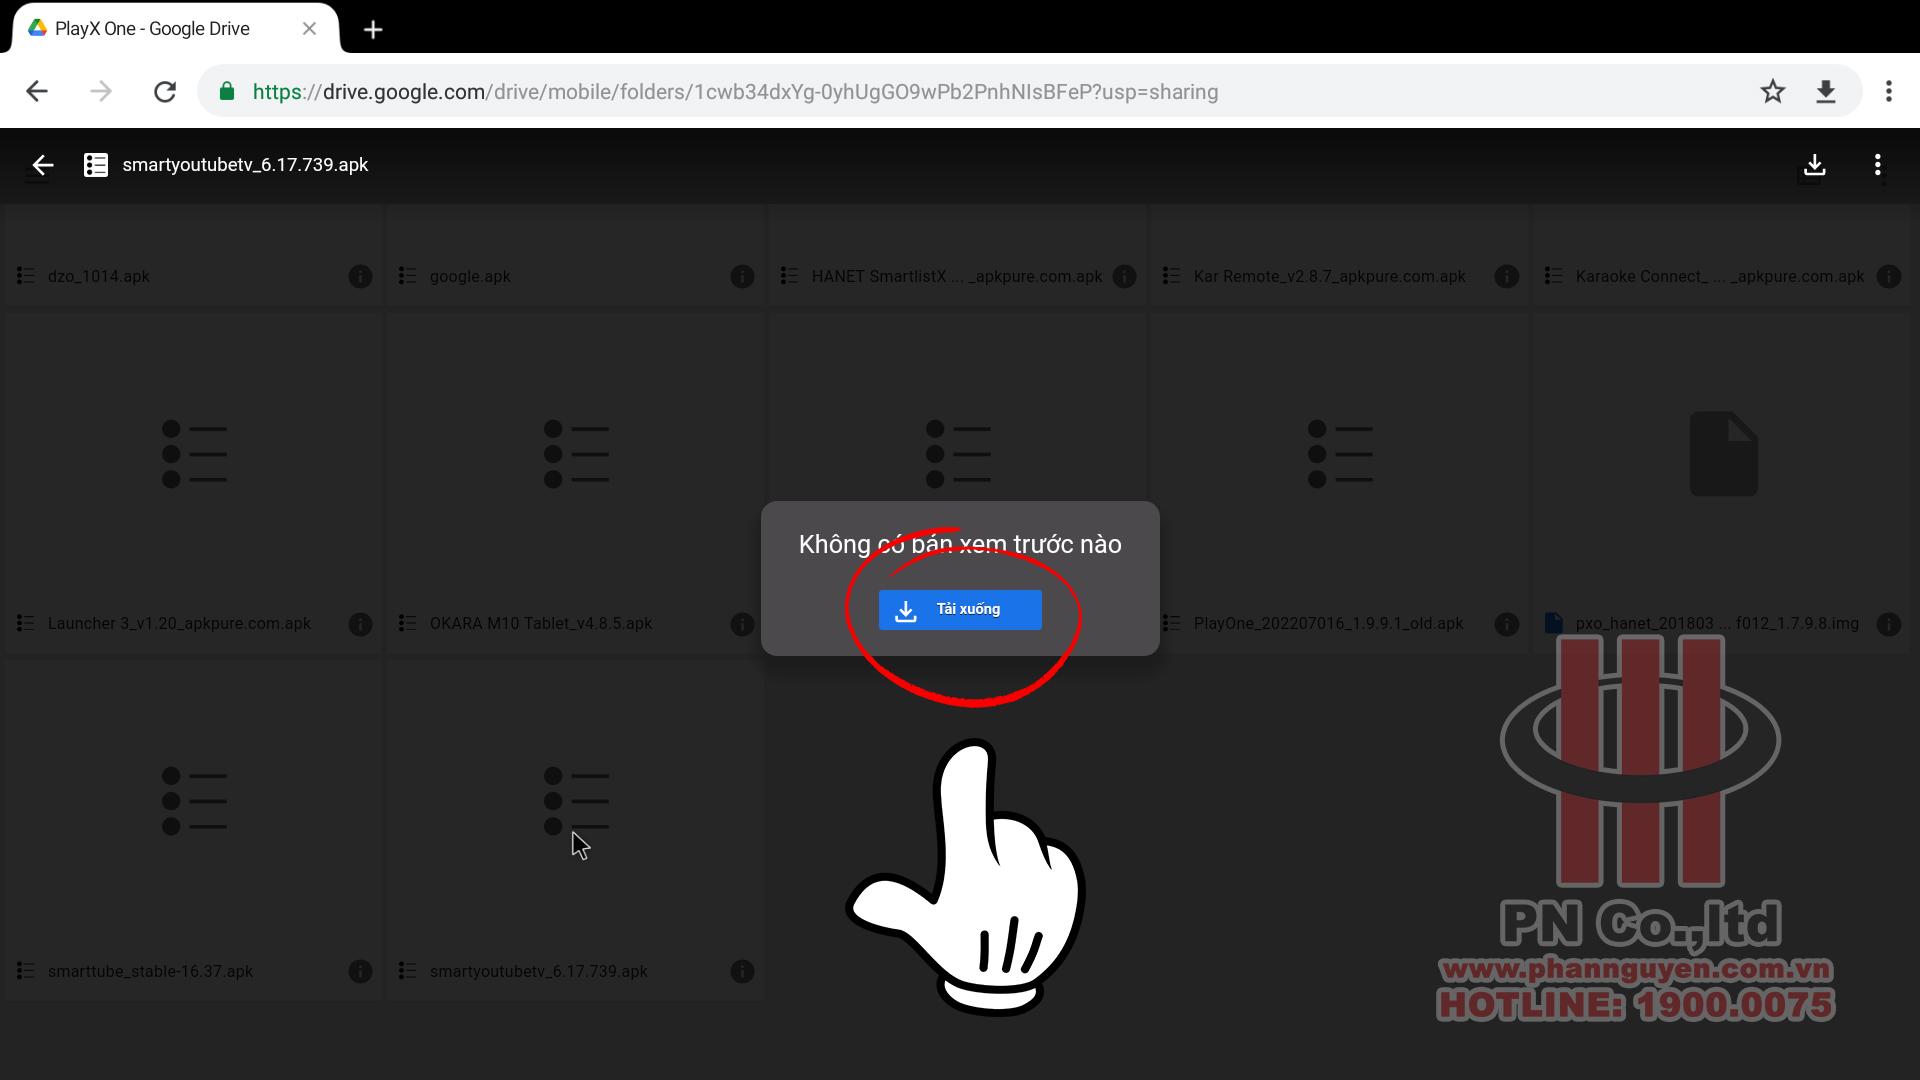
Task: Open browser downloads icon in address bar
Action: point(1825,92)
